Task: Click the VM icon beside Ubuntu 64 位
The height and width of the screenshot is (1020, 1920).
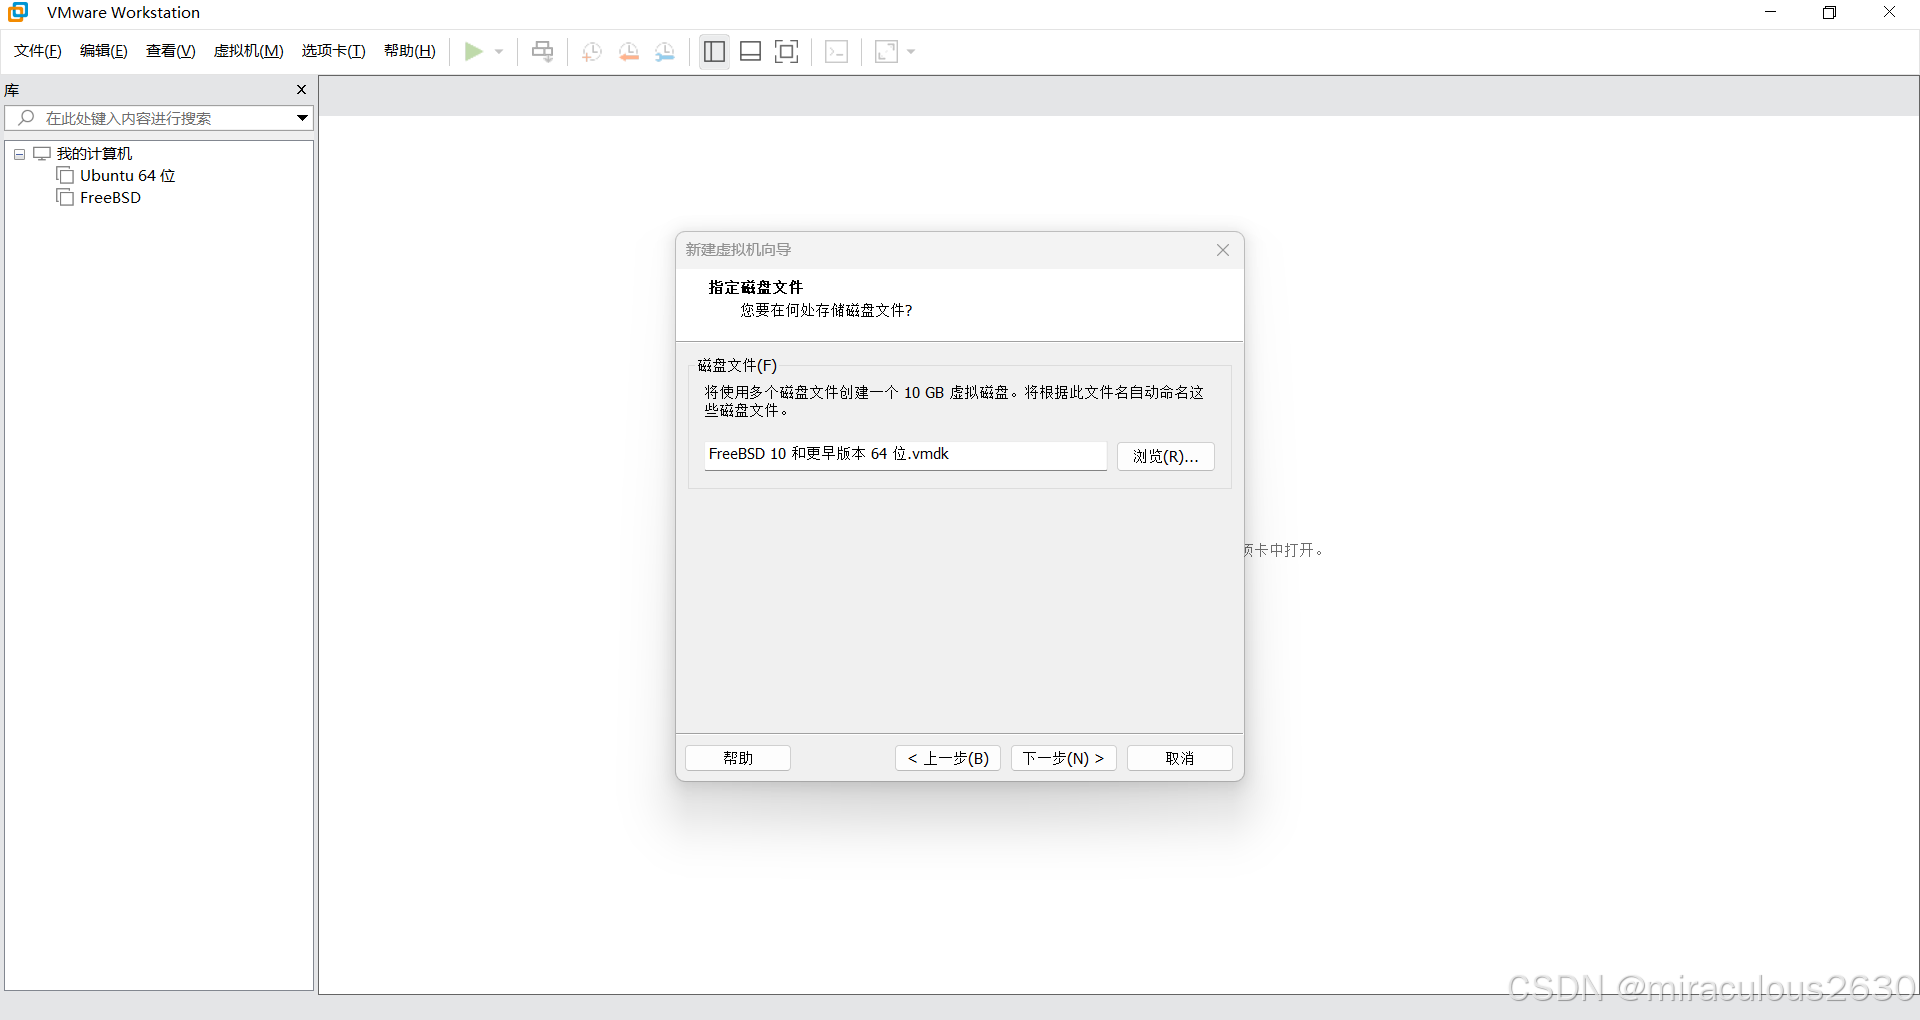Action: point(66,176)
